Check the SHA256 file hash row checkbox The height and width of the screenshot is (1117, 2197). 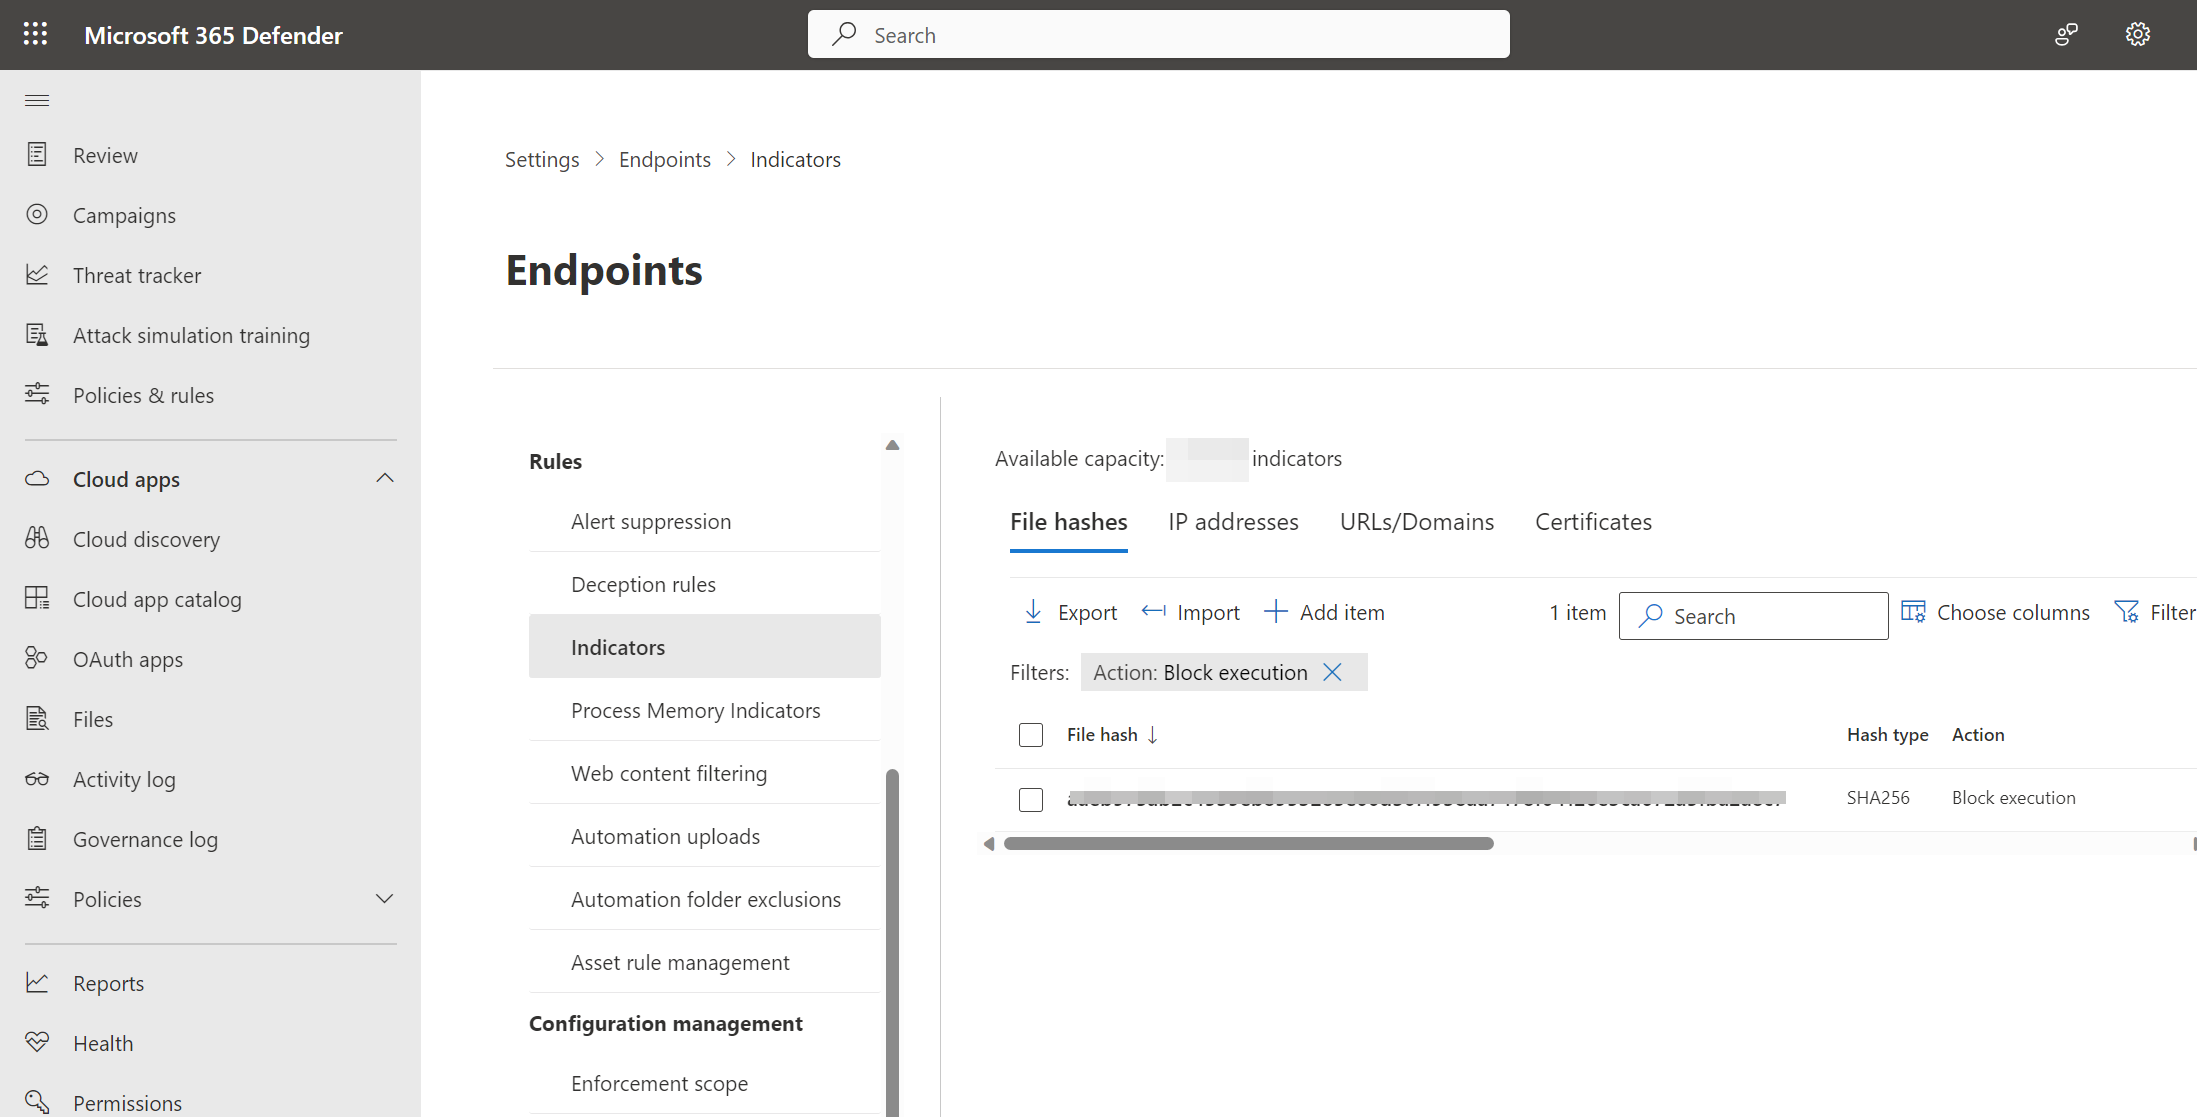point(1031,799)
